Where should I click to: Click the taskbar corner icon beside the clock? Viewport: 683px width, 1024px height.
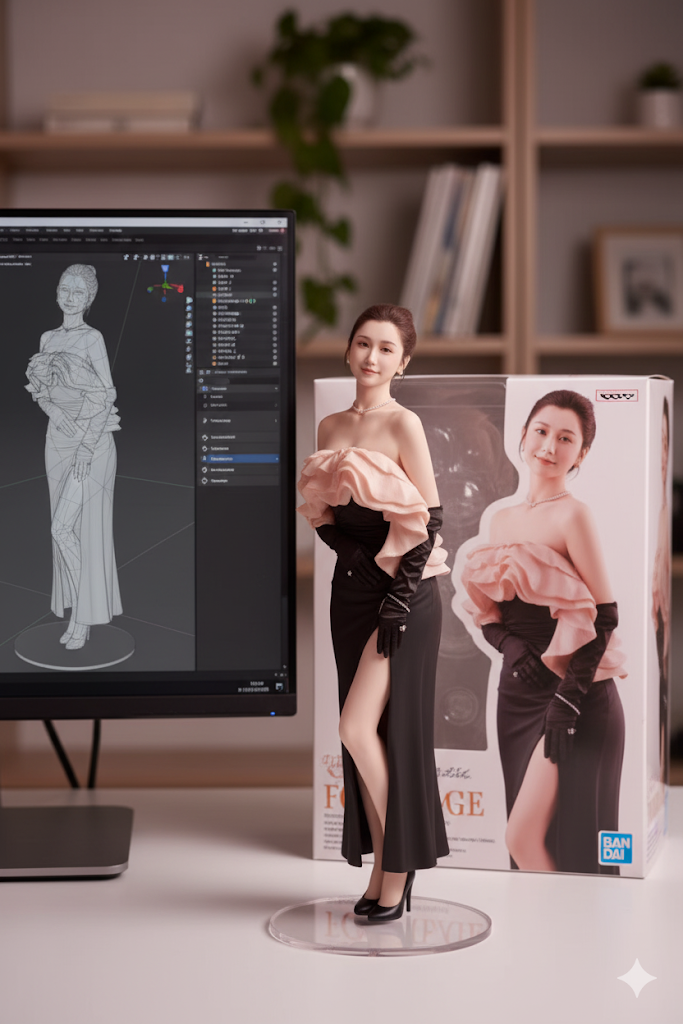279,686
